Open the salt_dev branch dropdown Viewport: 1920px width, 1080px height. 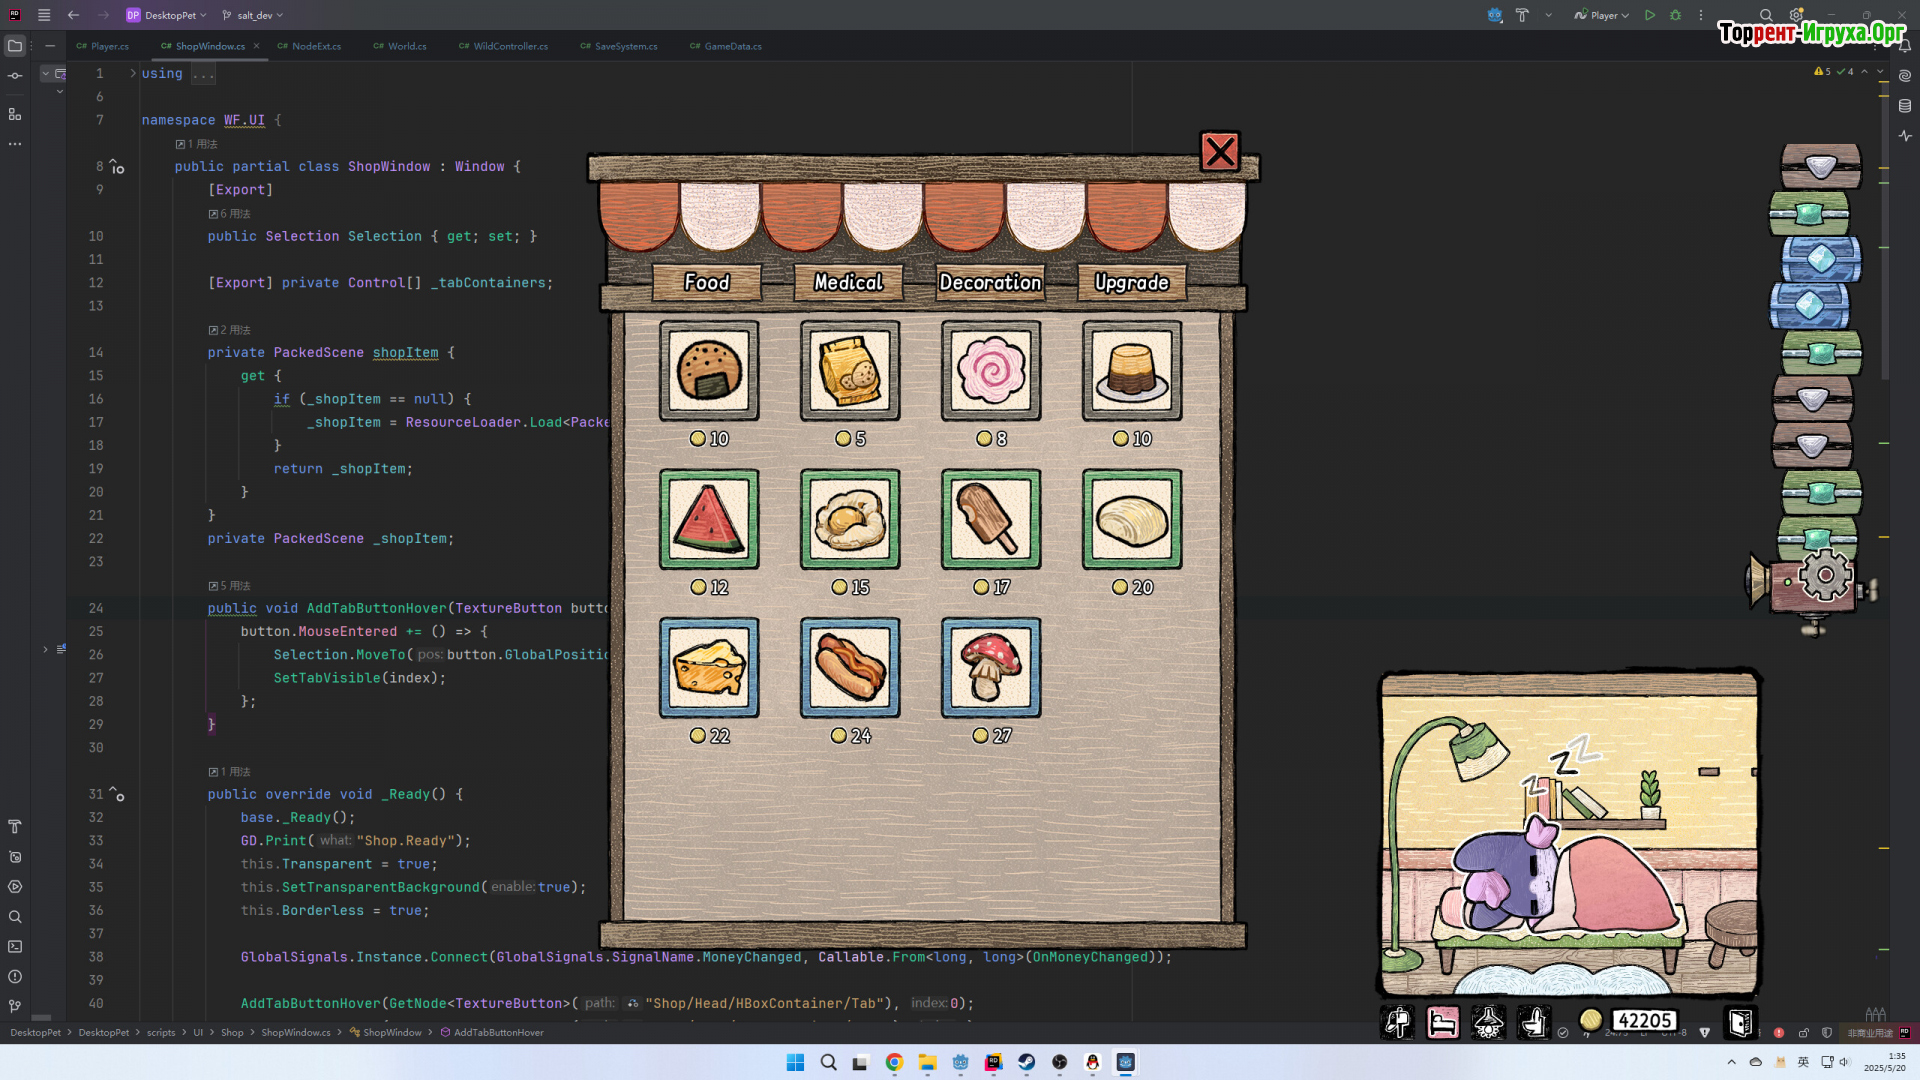[x=254, y=15]
